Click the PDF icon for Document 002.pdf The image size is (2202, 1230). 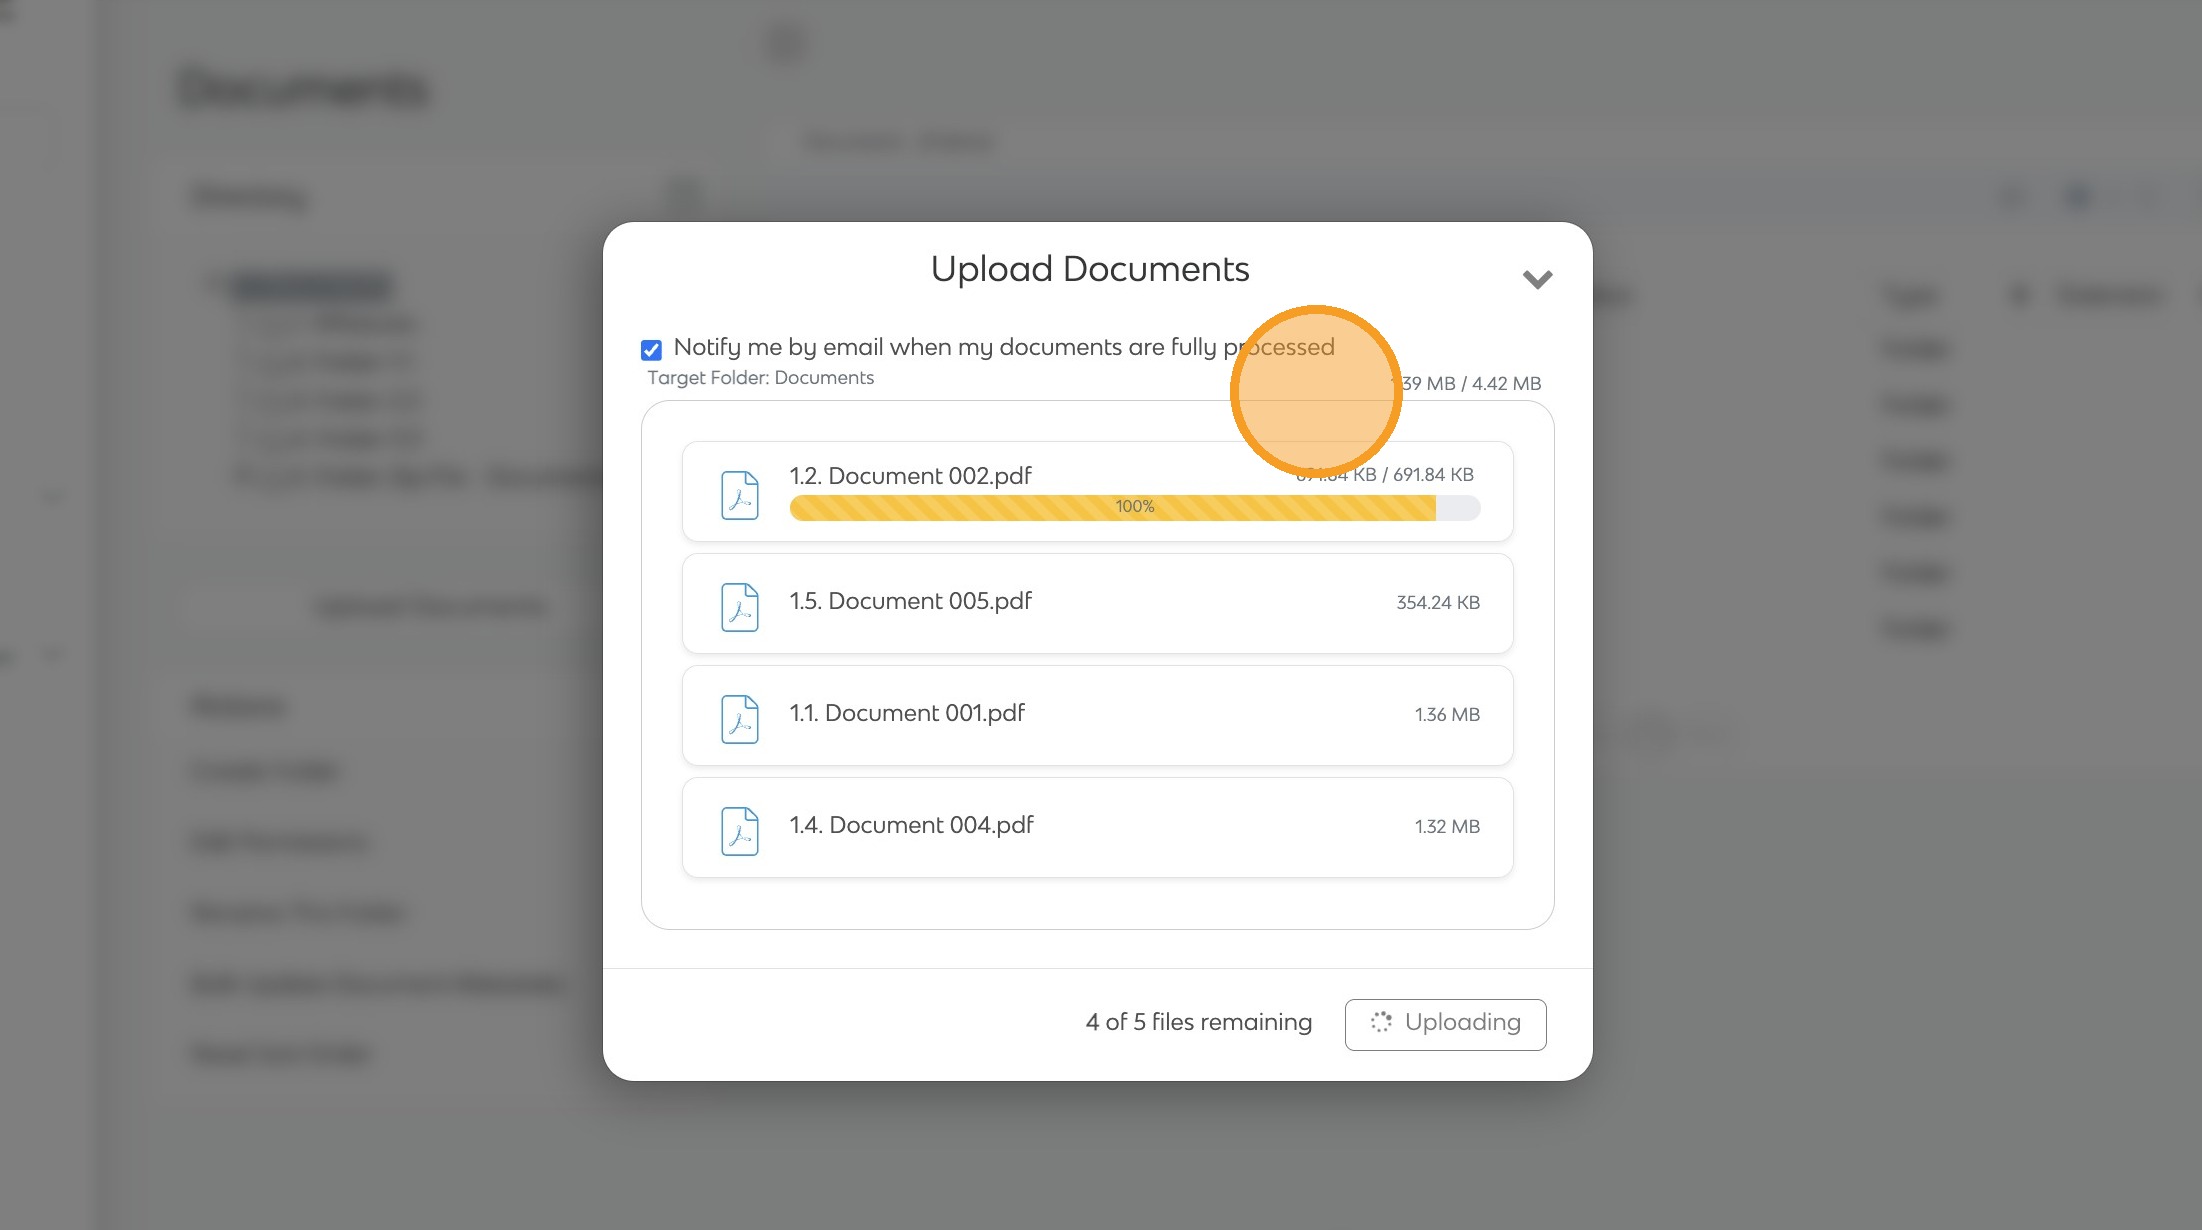[x=740, y=495]
